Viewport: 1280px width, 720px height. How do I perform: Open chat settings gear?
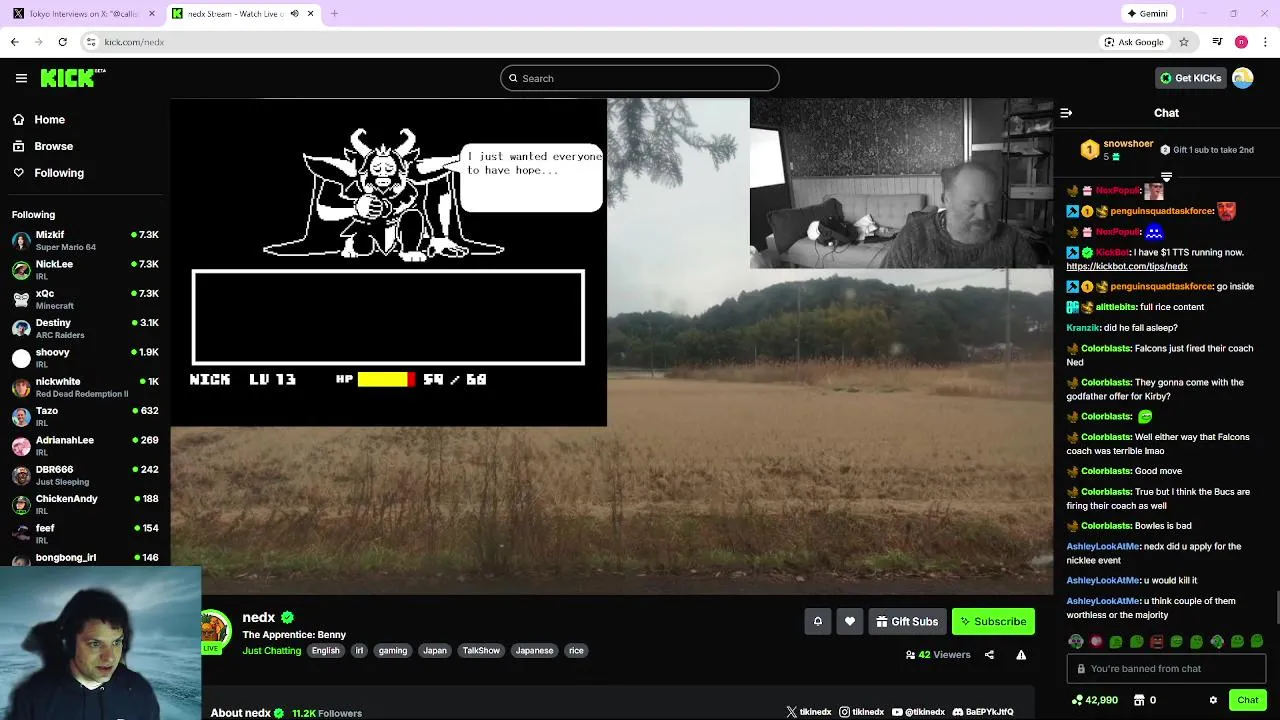click(1213, 700)
